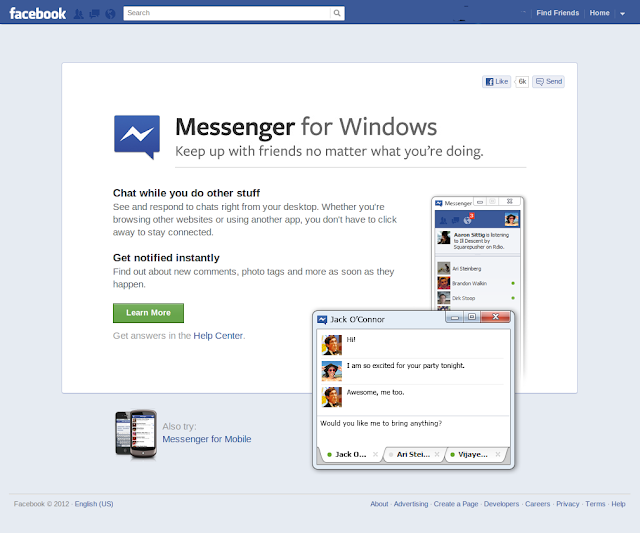Click the search magnifier button

click(337, 13)
